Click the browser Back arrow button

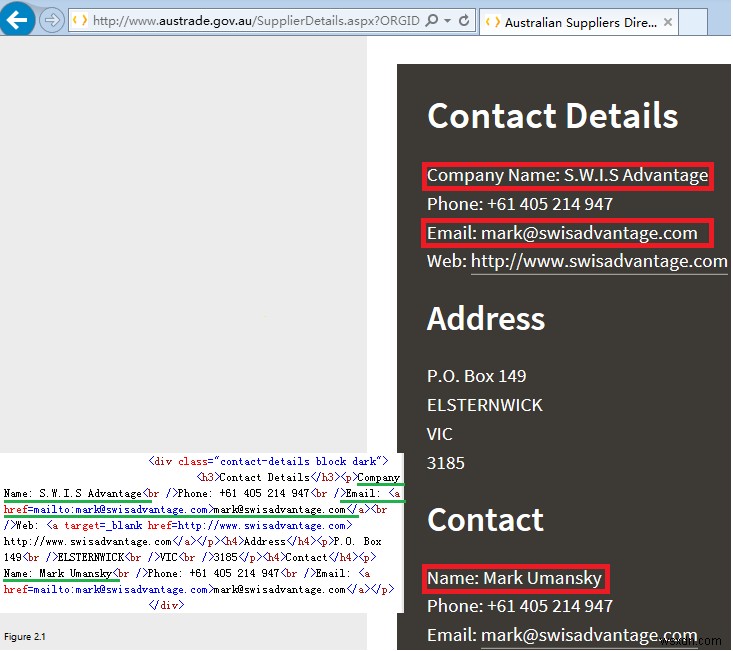point(17,19)
